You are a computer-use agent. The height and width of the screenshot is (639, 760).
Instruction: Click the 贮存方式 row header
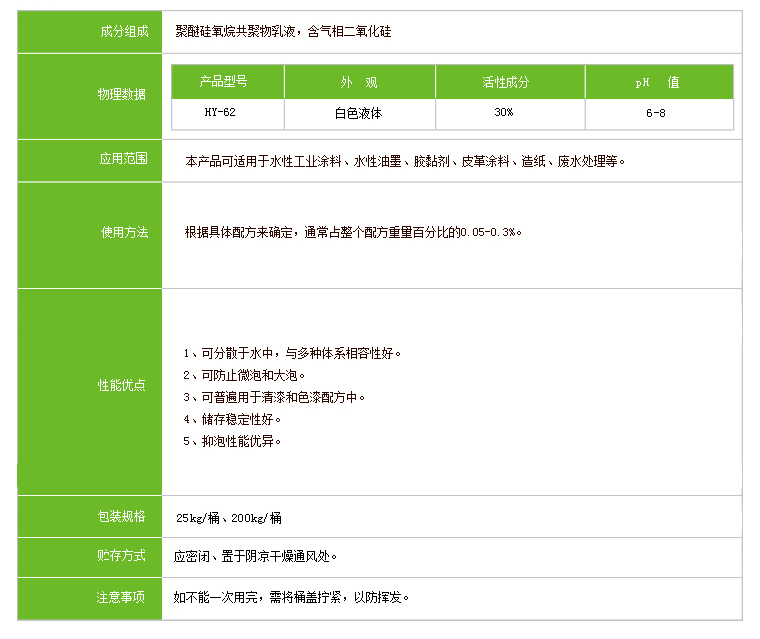click(122, 556)
